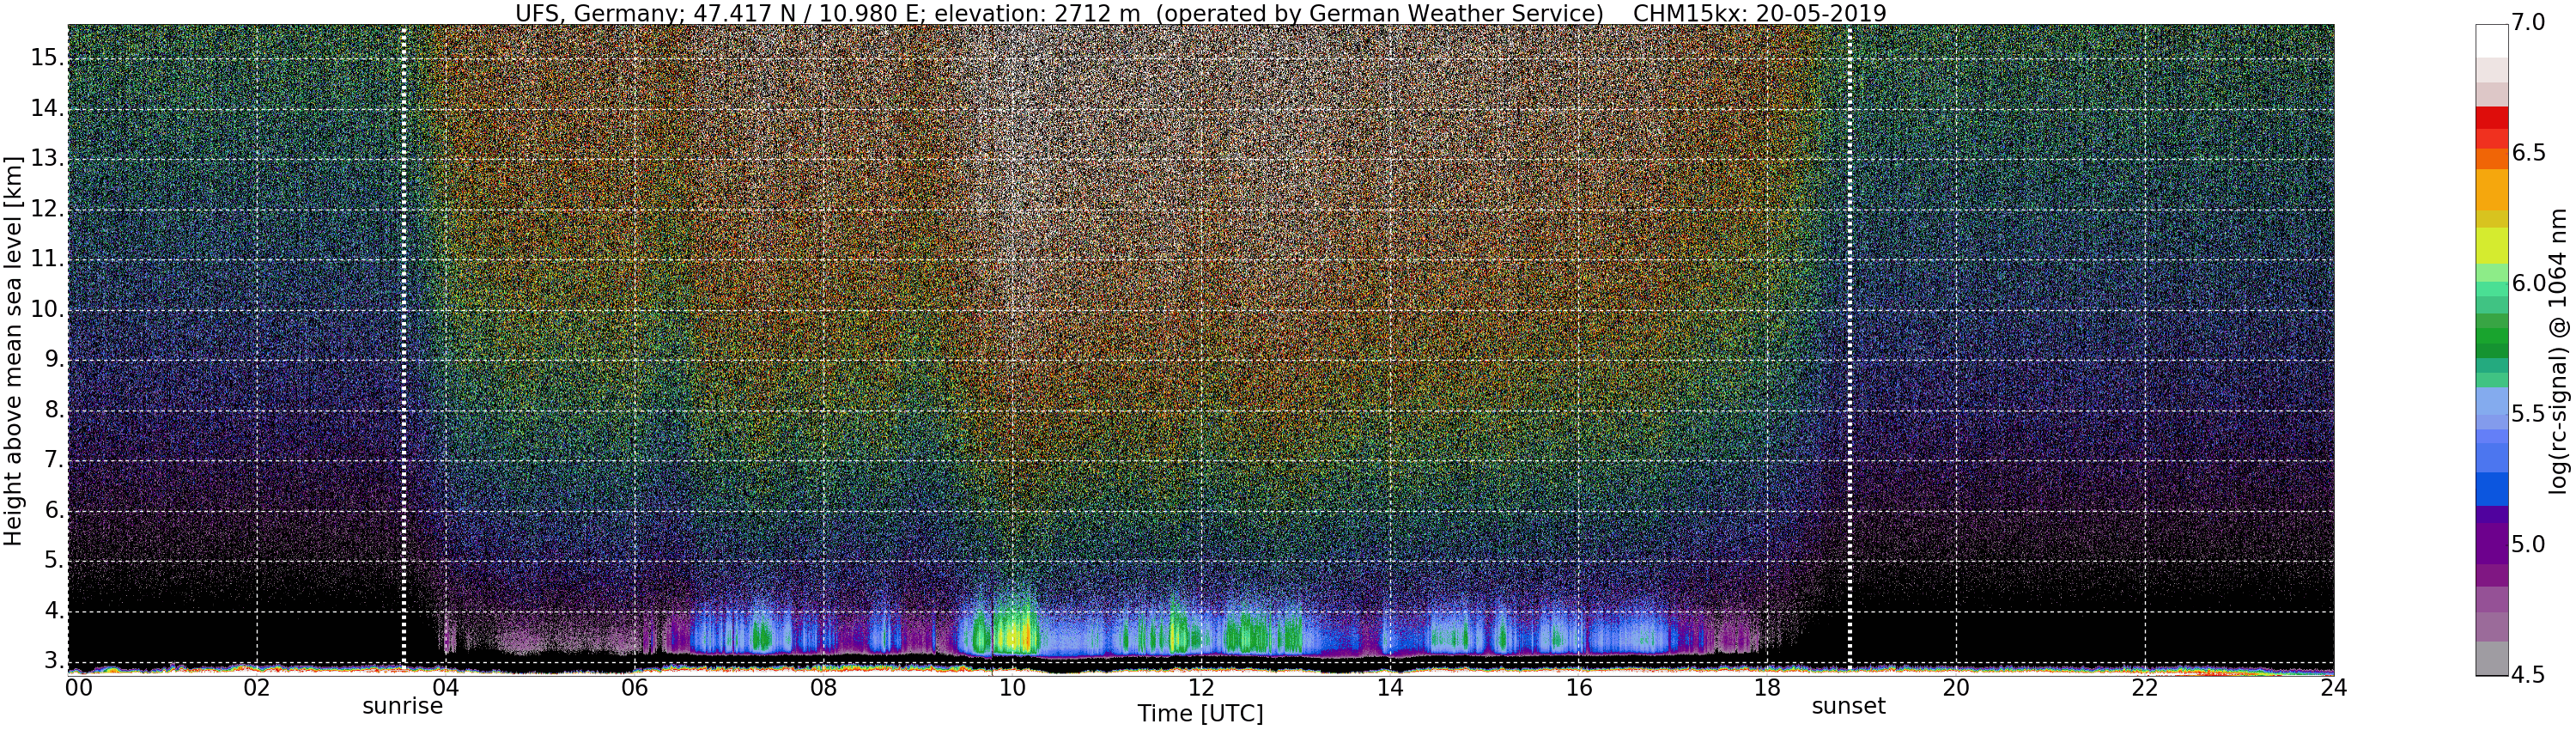Click the time axis tick '04'
2576x730 pixels.
445,688
